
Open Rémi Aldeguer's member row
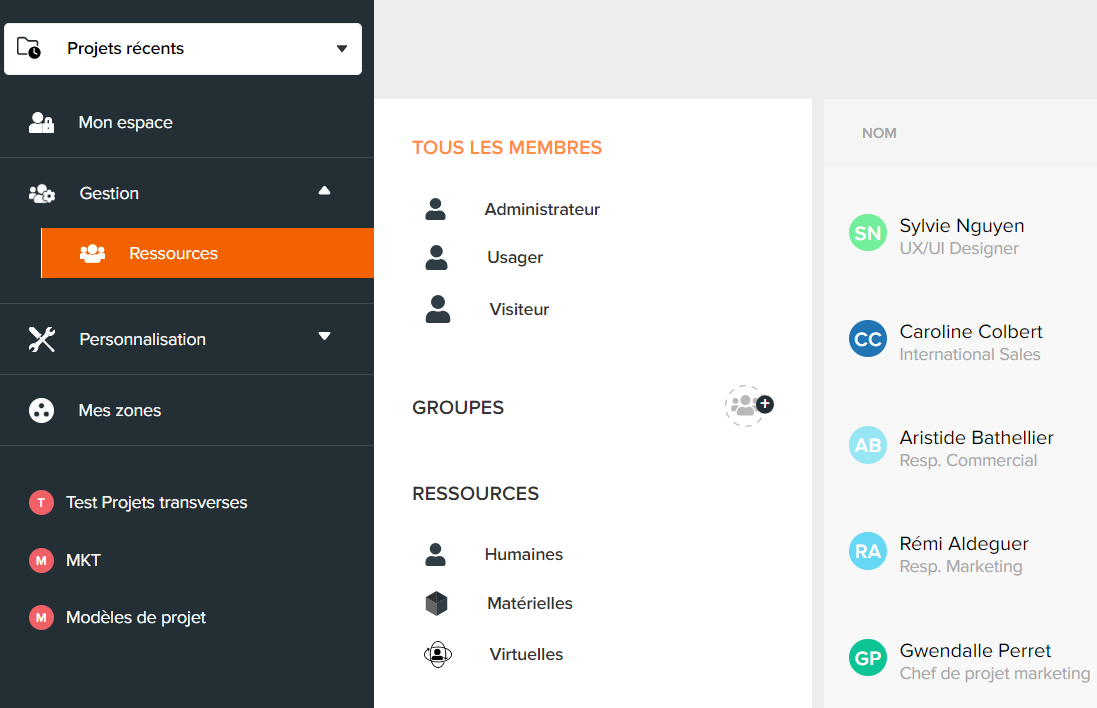pyautogui.click(x=961, y=554)
